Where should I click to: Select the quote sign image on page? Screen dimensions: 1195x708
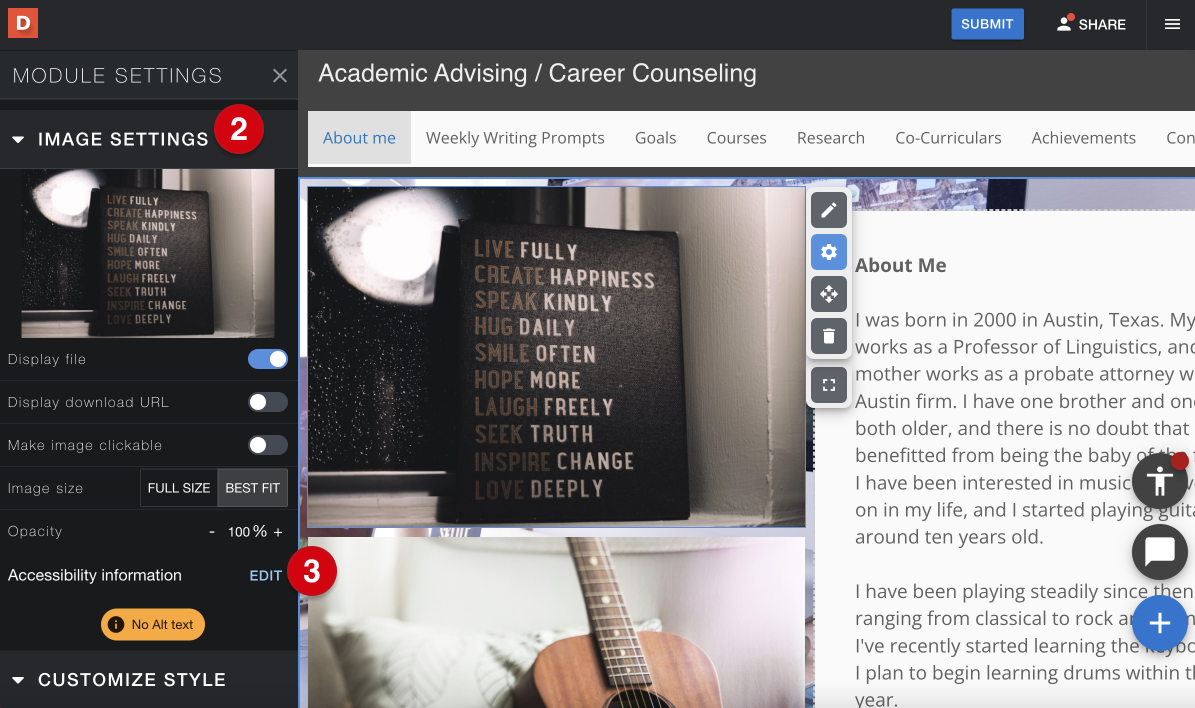[556, 357]
